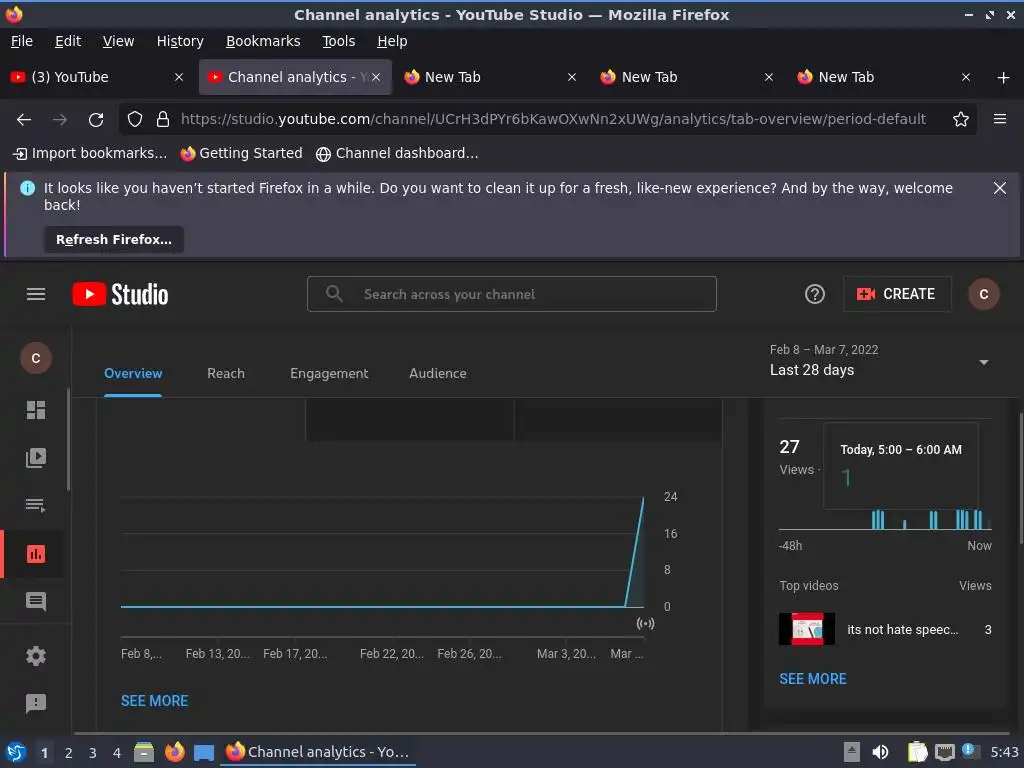Viewport: 1024px width, 768px height.
Task: Click the CREATE button
Action: point(897,294)
